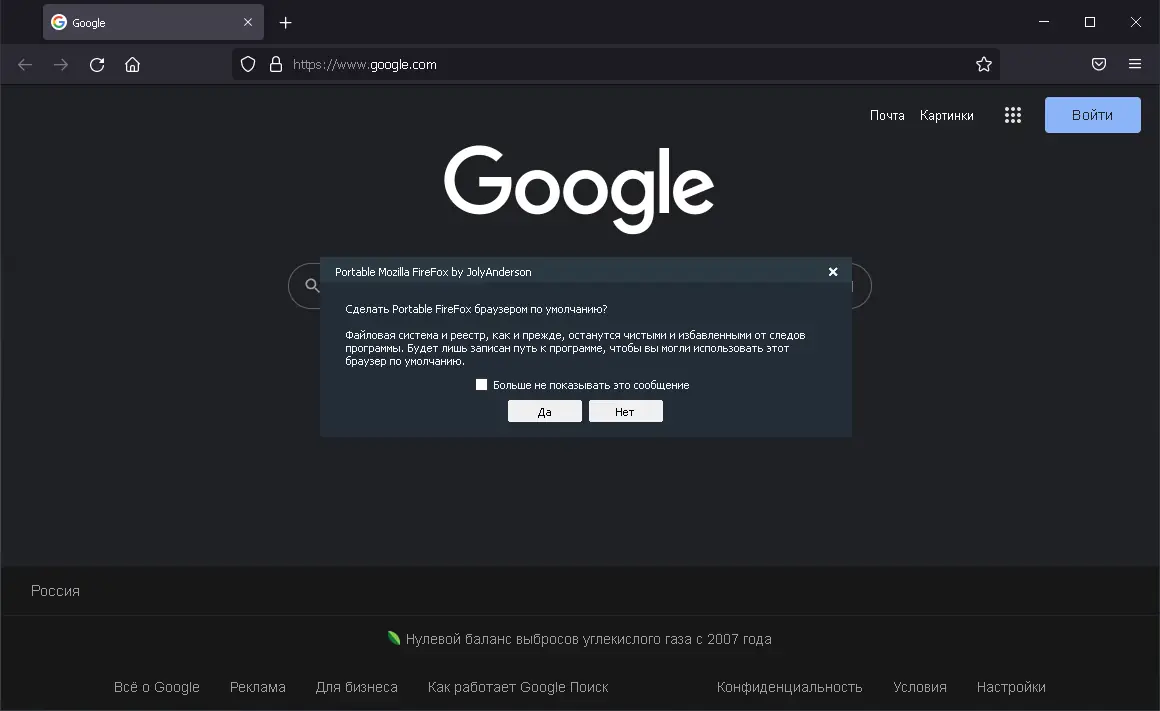Bookmark this page with the star
The height and width of the screenshot is (711, 1160).
click(984, 64)
